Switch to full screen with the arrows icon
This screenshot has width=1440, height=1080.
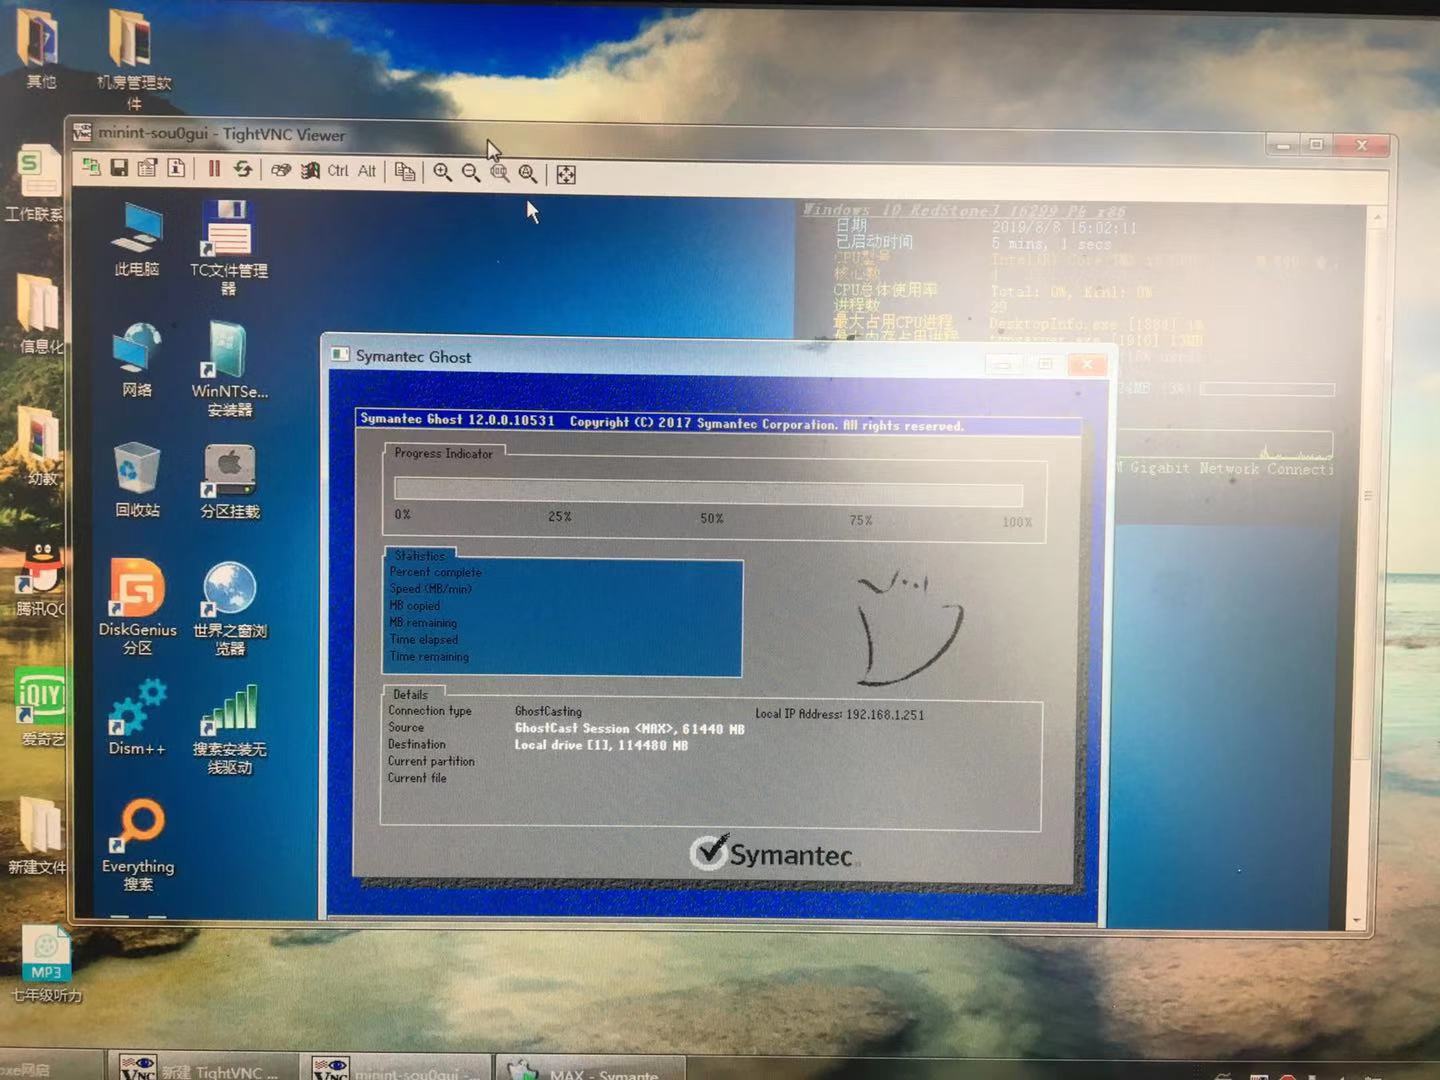[566, 175]
